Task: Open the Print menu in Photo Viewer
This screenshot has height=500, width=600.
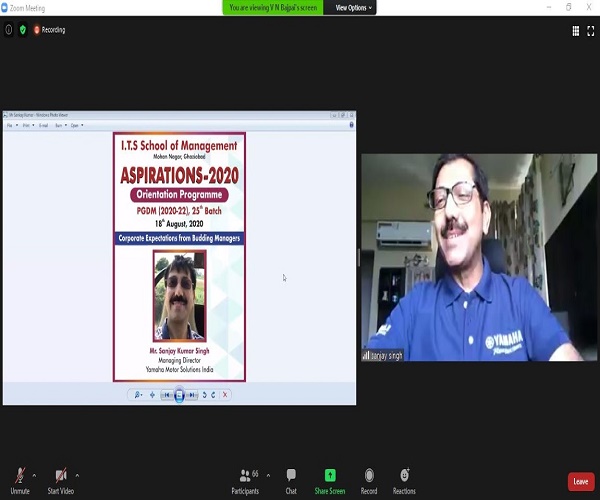Action: click(28, 125)
